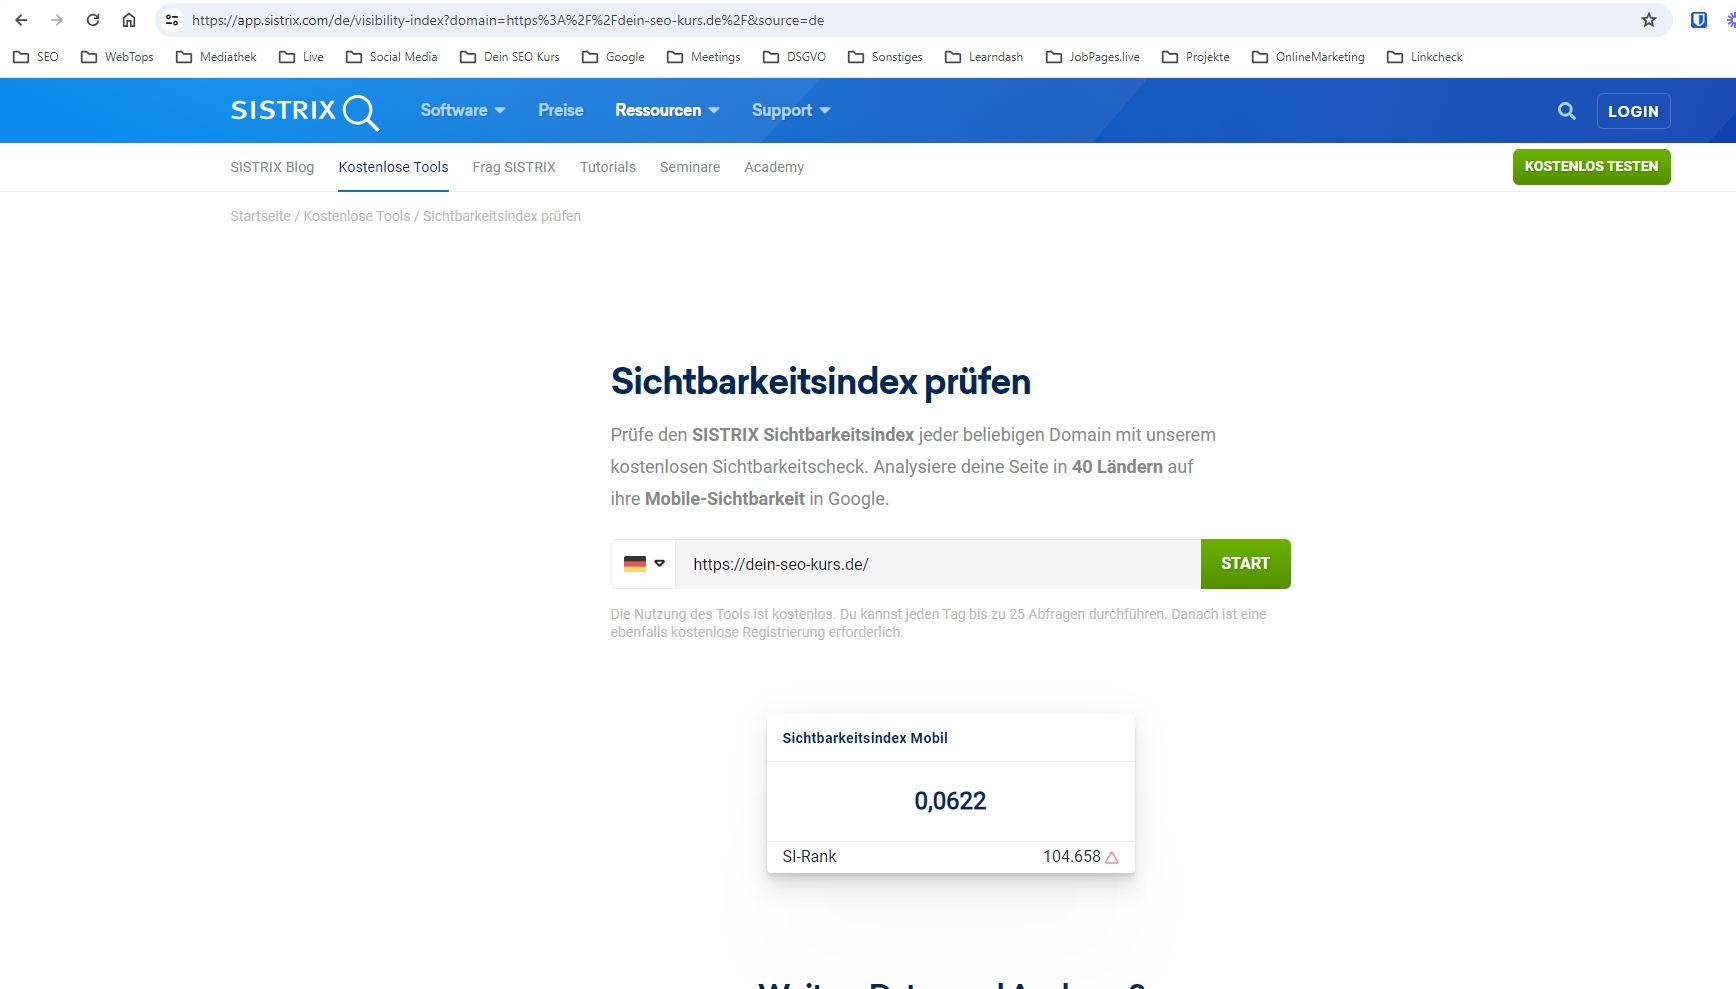Open the Preise menu item
Viewport: 1736px width, 989px height.
(560, 110)
